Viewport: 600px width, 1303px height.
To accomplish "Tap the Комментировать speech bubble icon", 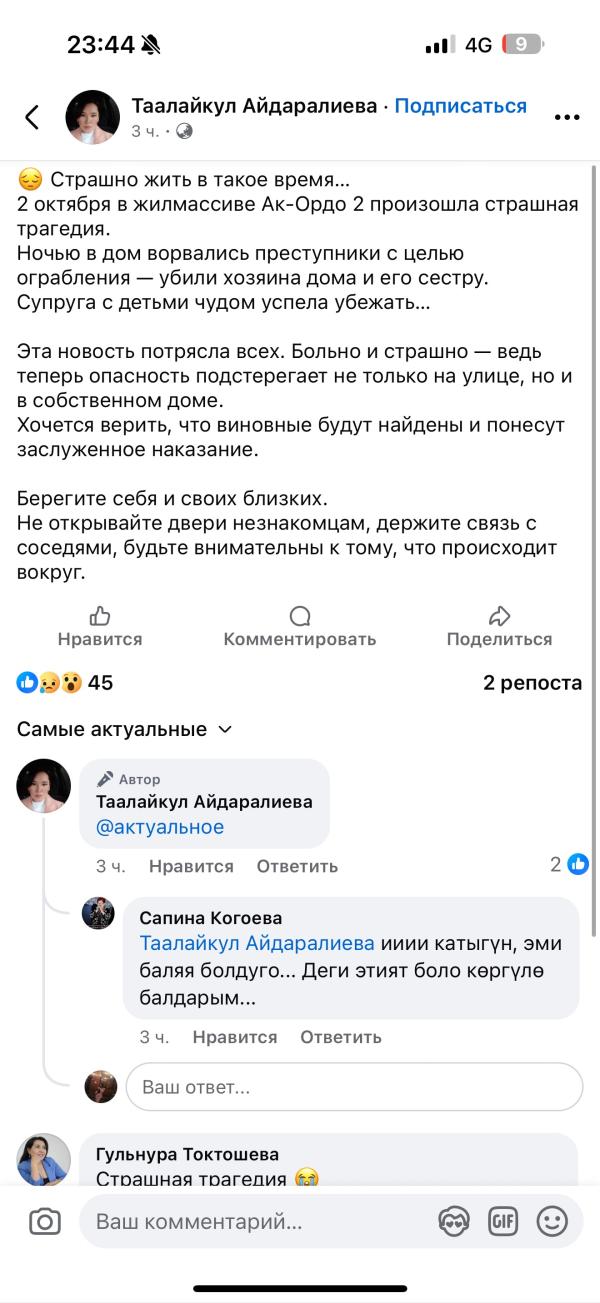I will click(300, 616).
